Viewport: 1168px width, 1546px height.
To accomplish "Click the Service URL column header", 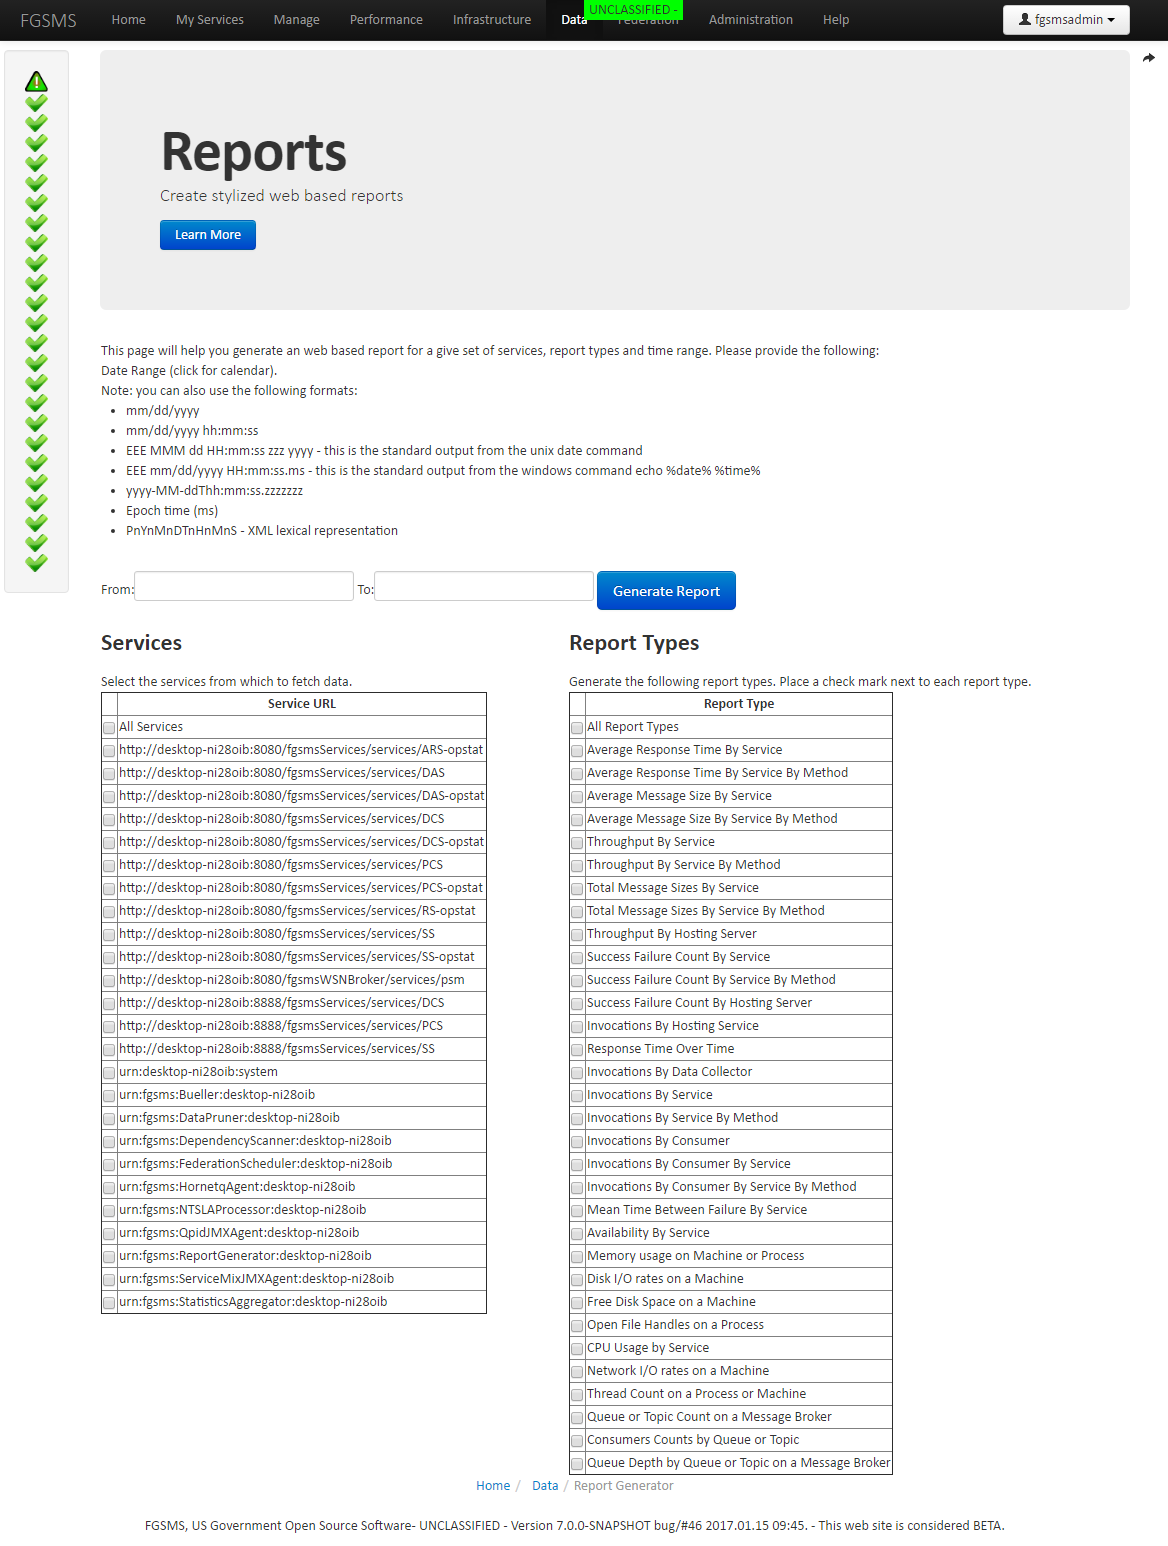I will tap(302, 704).
